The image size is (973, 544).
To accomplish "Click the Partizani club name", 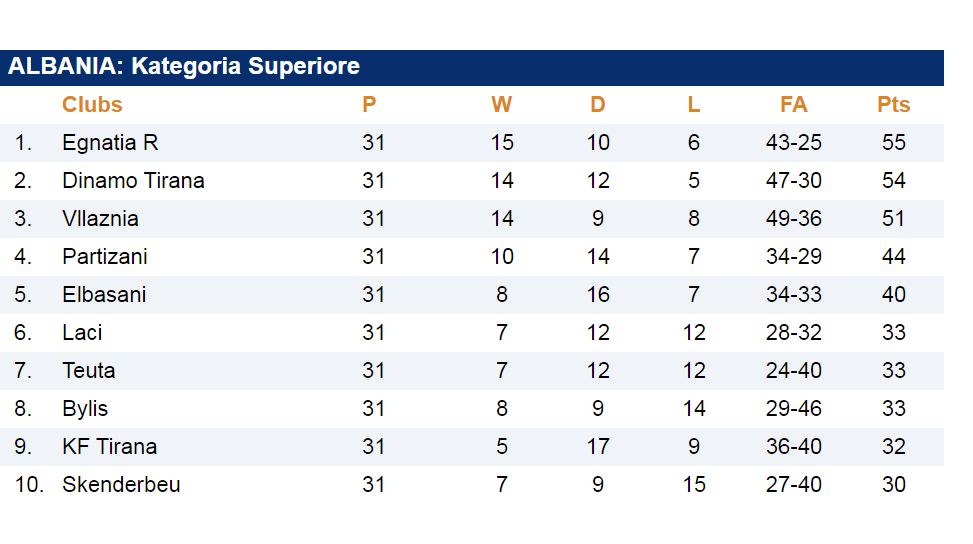I will click(104, 257).
